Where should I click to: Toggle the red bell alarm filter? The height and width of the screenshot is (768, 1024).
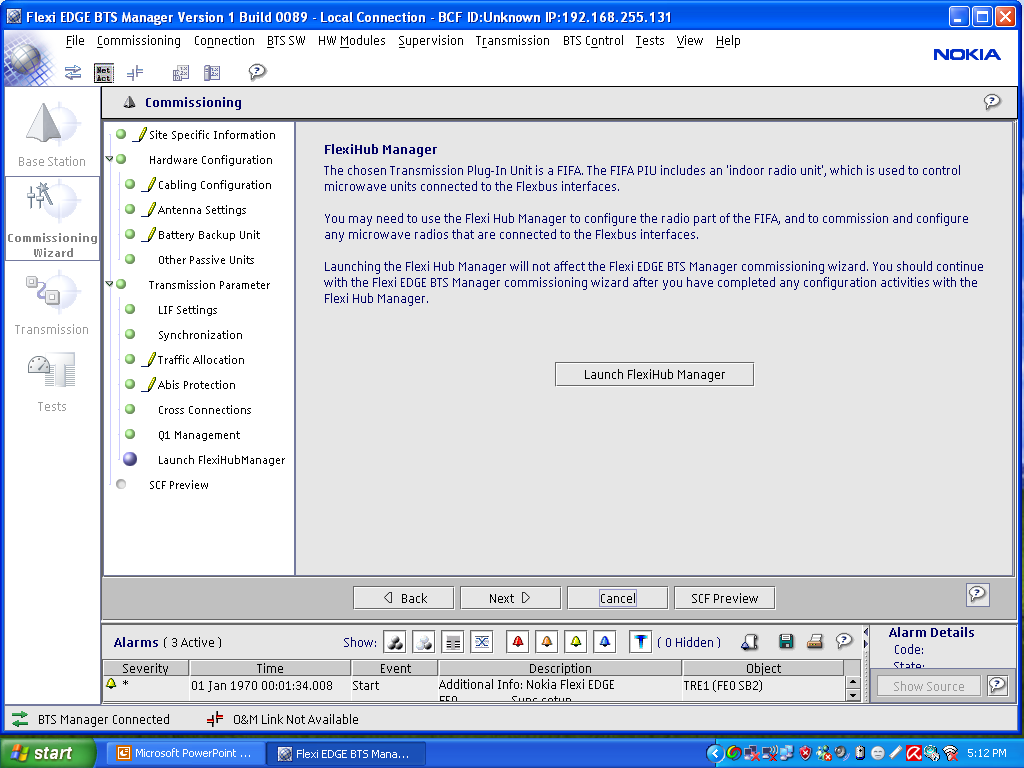click(518, 642)
